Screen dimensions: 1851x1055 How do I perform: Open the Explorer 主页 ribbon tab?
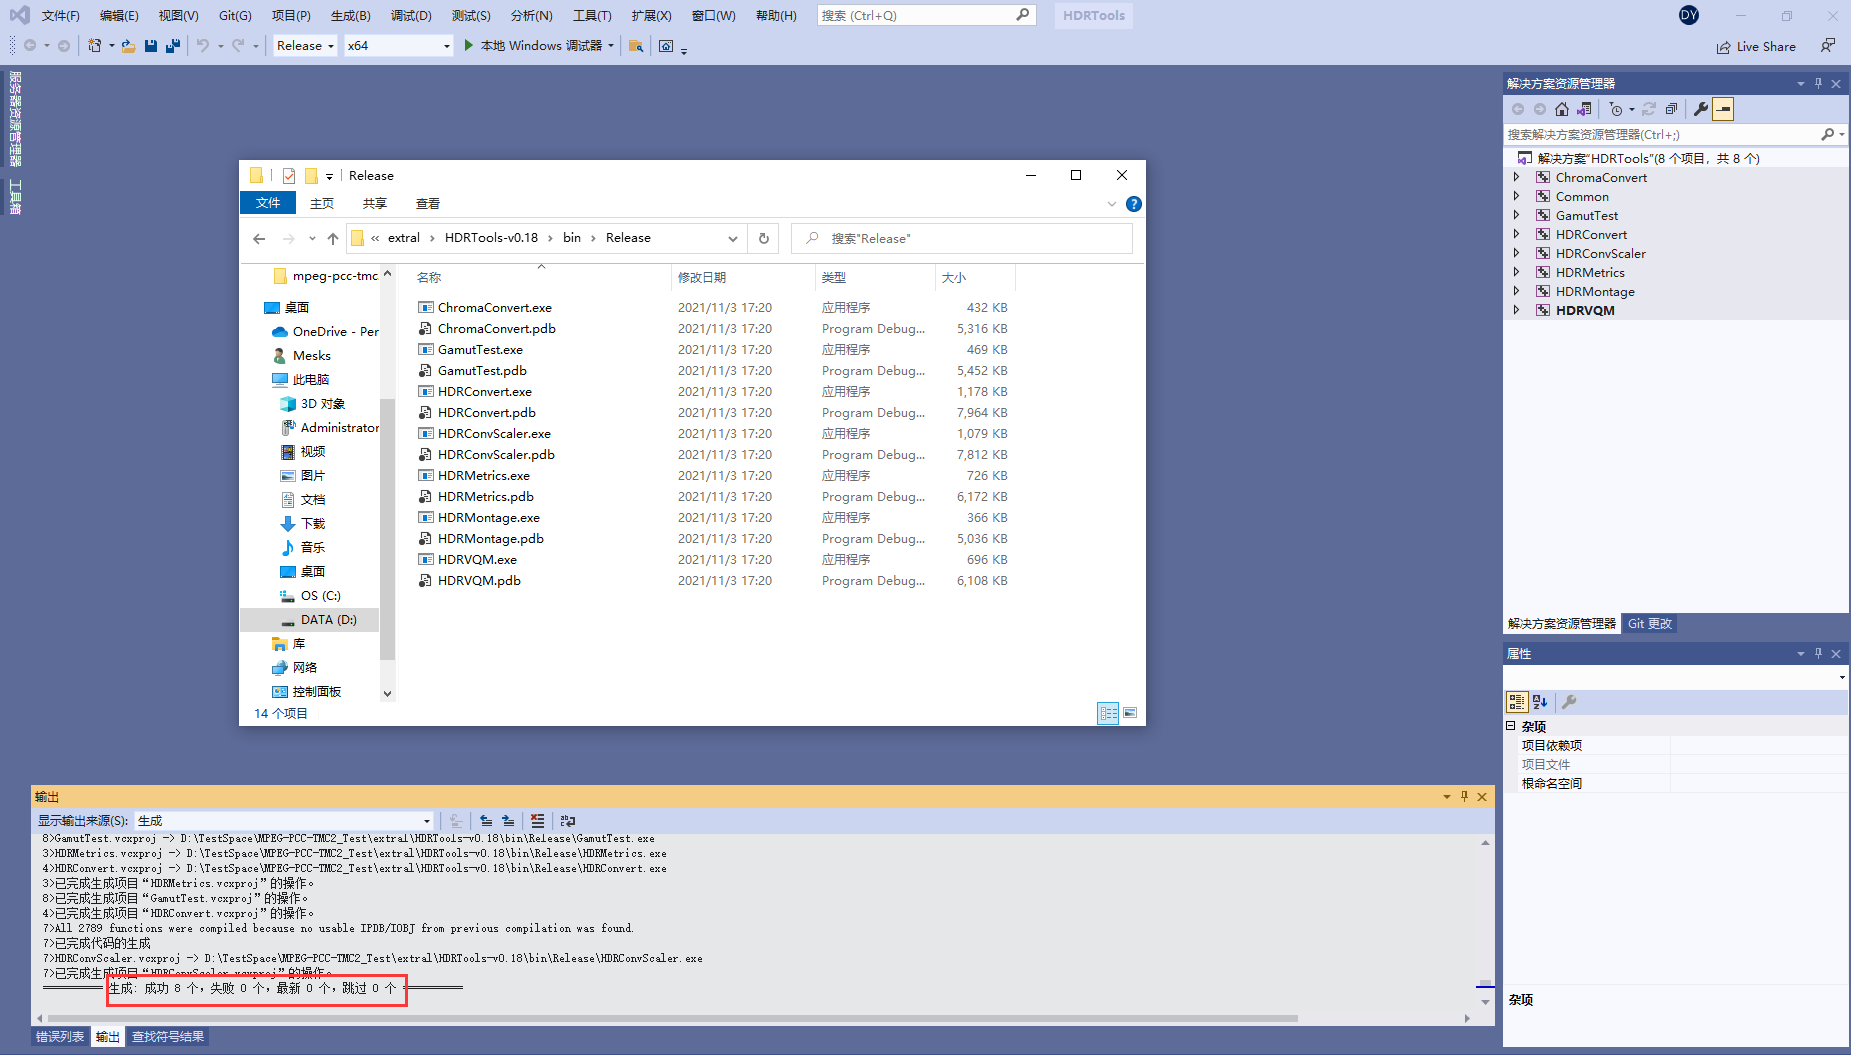pyautogui.click(x=322, y=203)
